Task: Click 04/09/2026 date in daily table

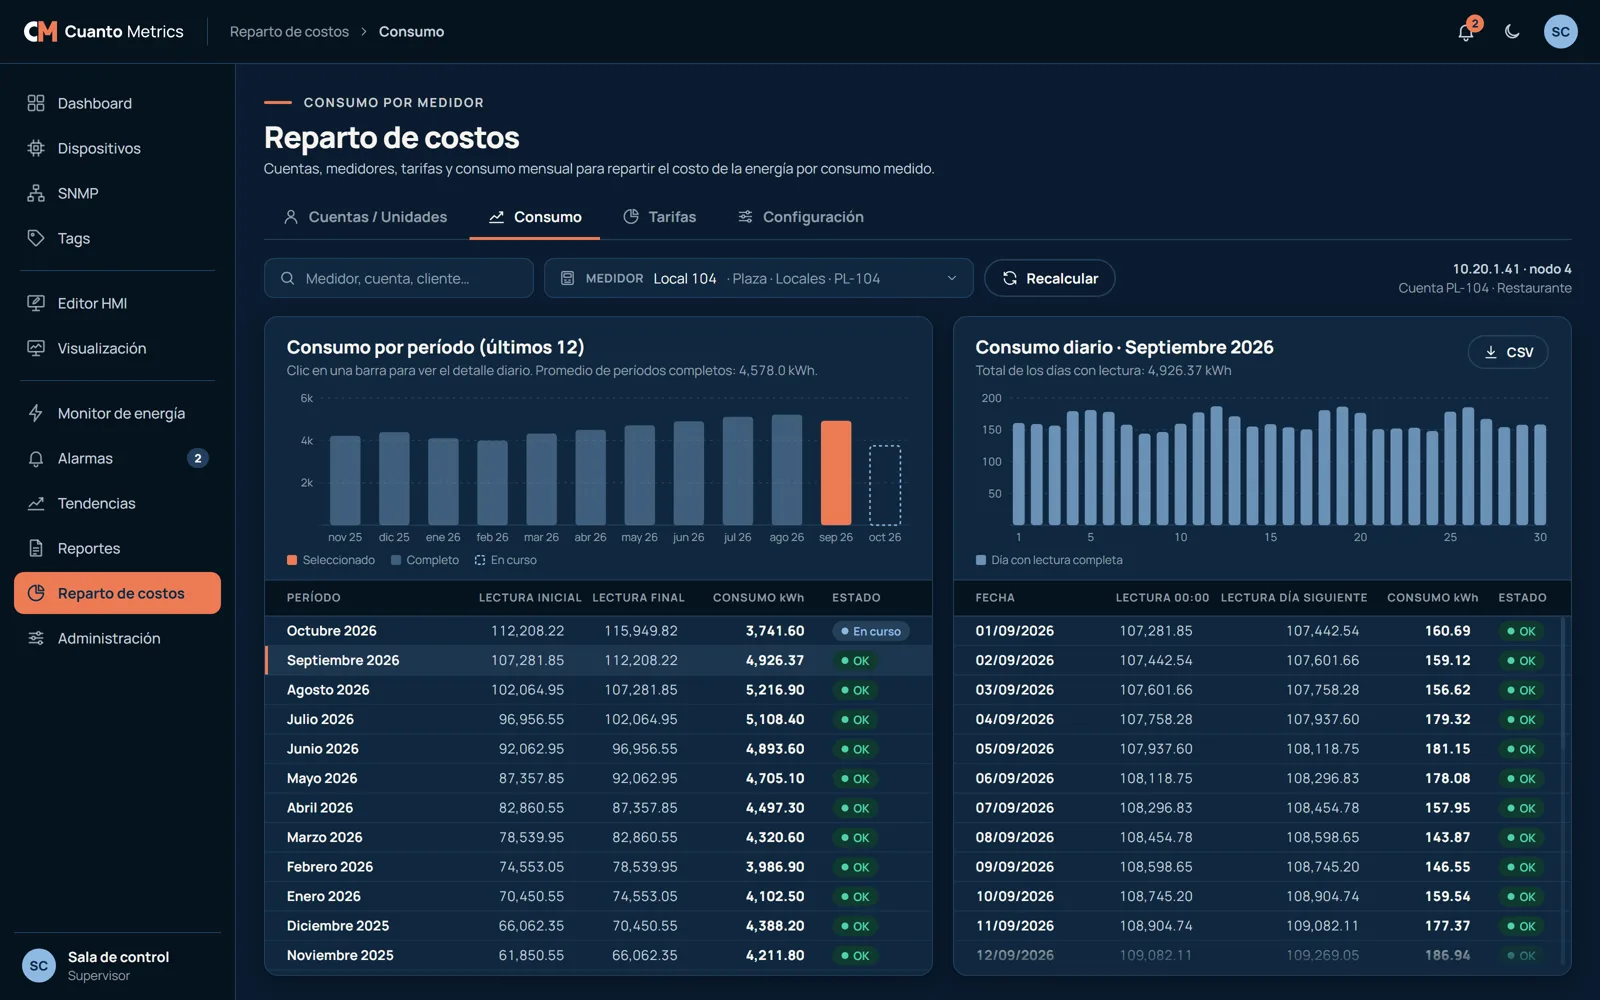Action: coord(1015,719)
